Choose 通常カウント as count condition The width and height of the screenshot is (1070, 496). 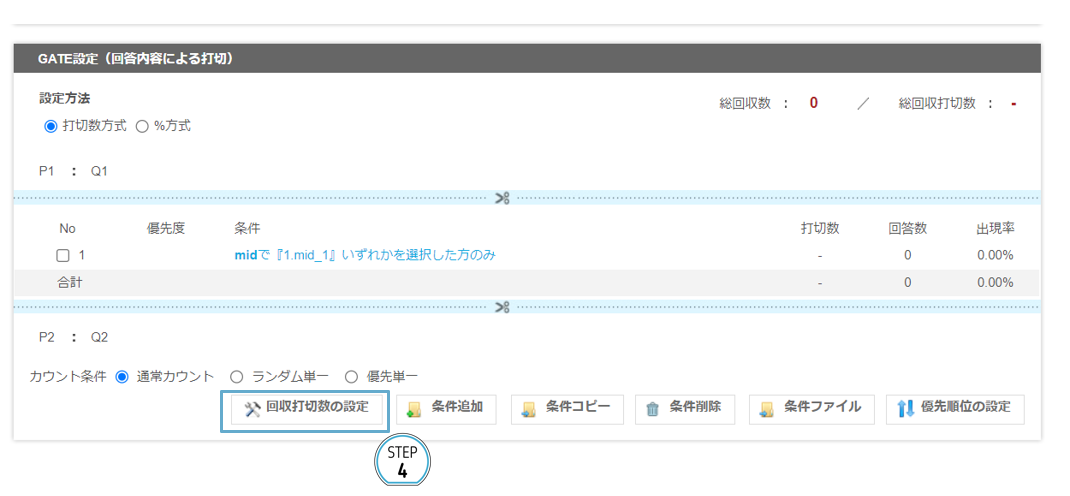(123, 377)
